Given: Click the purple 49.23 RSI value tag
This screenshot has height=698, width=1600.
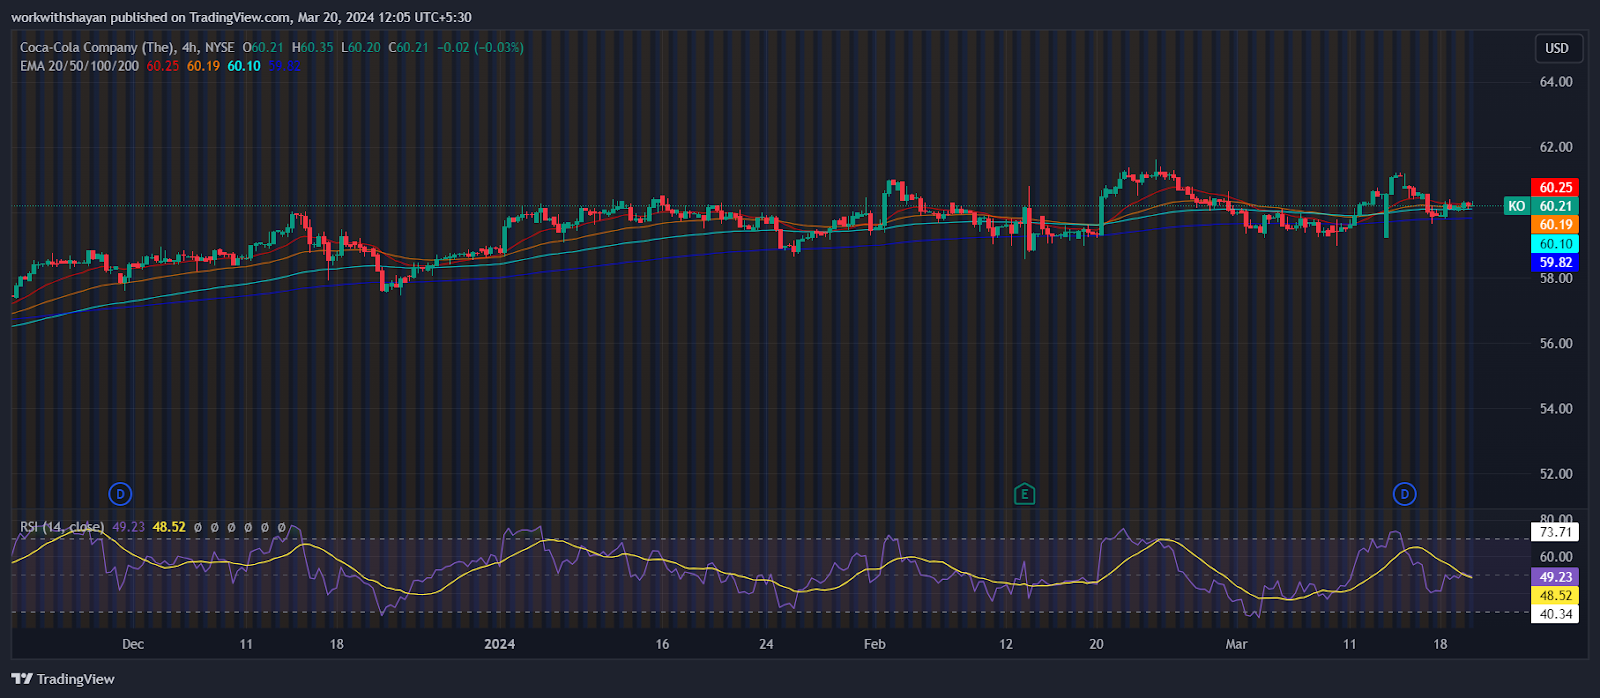Looking at the screenshot, I should [1555, 577].
